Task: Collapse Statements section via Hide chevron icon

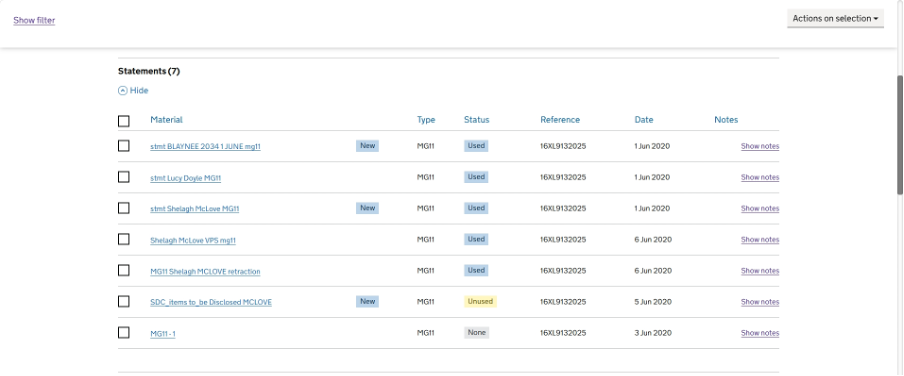Action: coord(122,91)
